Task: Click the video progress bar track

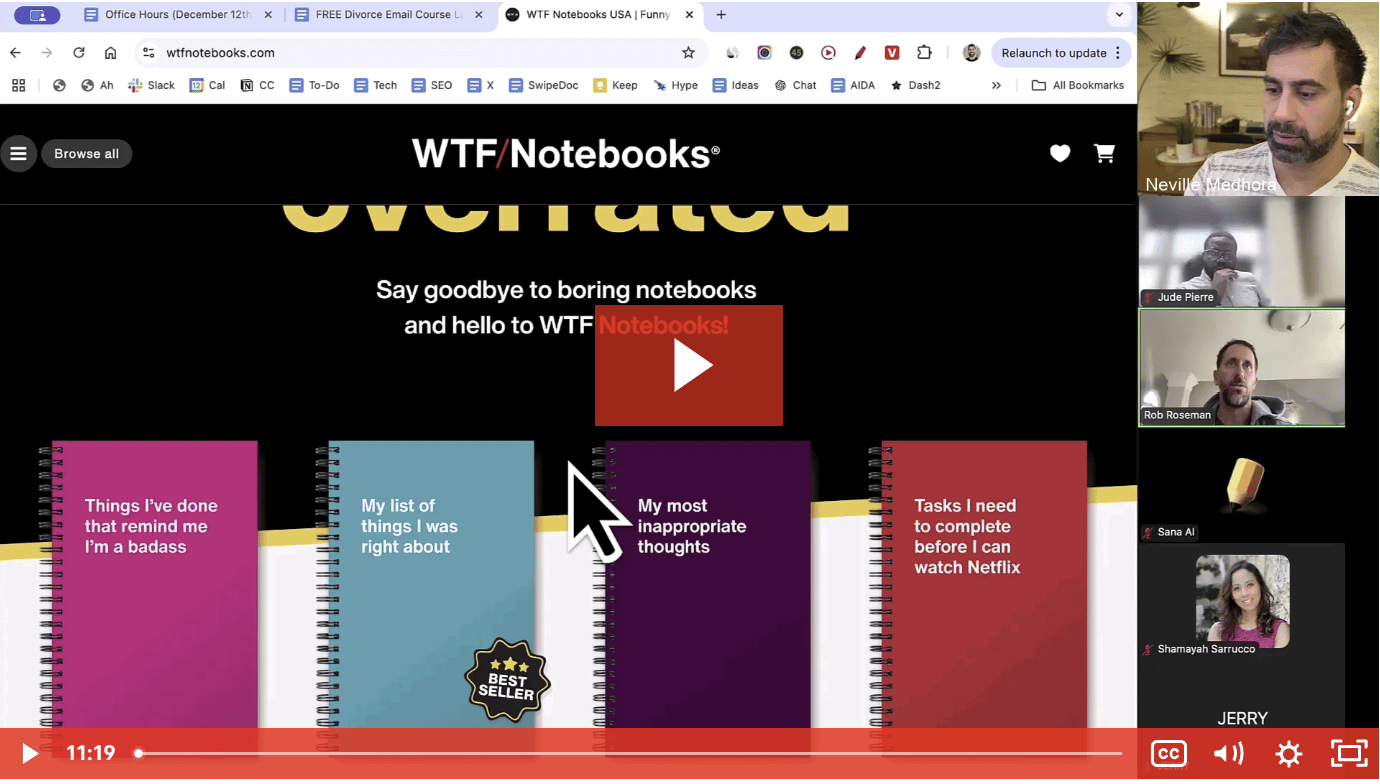Action: pyautogui.click(x=630, y=753)
